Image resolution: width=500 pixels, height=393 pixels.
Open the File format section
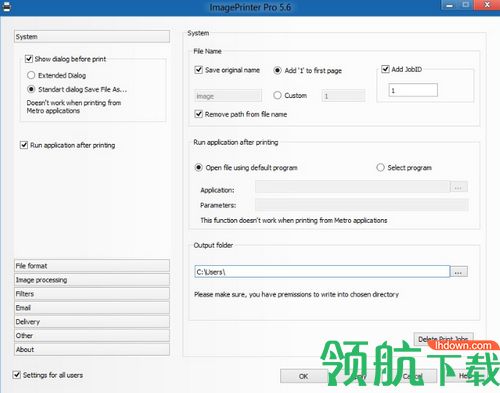pos(92,266)
